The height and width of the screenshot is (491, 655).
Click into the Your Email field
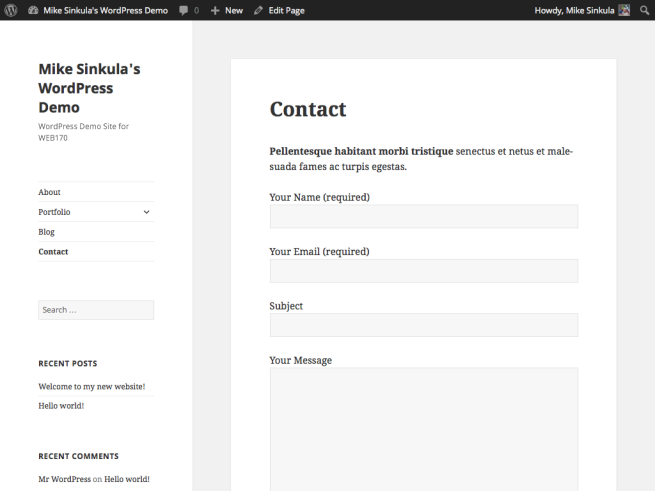pyautogui.click(x=424, y=271)
